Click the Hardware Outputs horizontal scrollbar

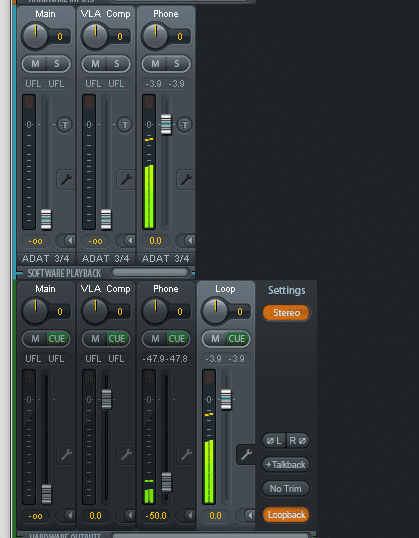tap(210, 535)
